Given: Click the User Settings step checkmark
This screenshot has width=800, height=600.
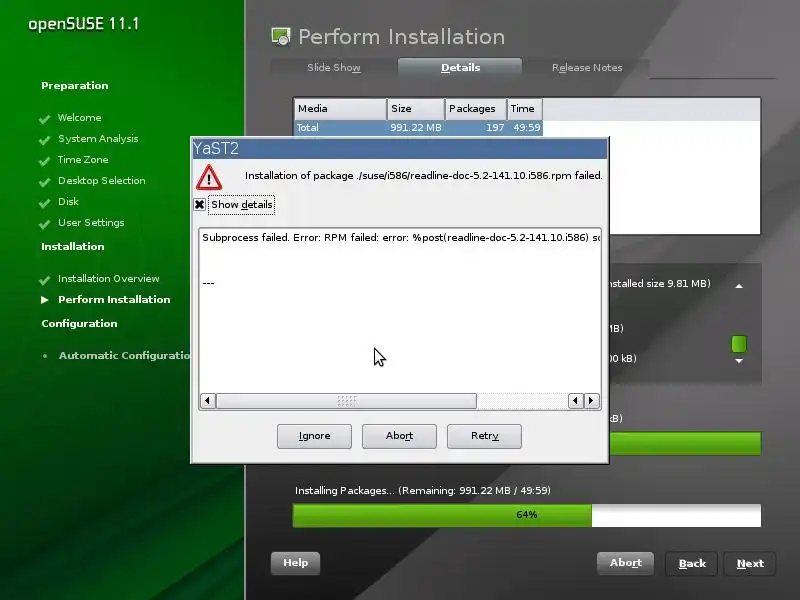Looking at the screenshot, I should coord(44,223).
